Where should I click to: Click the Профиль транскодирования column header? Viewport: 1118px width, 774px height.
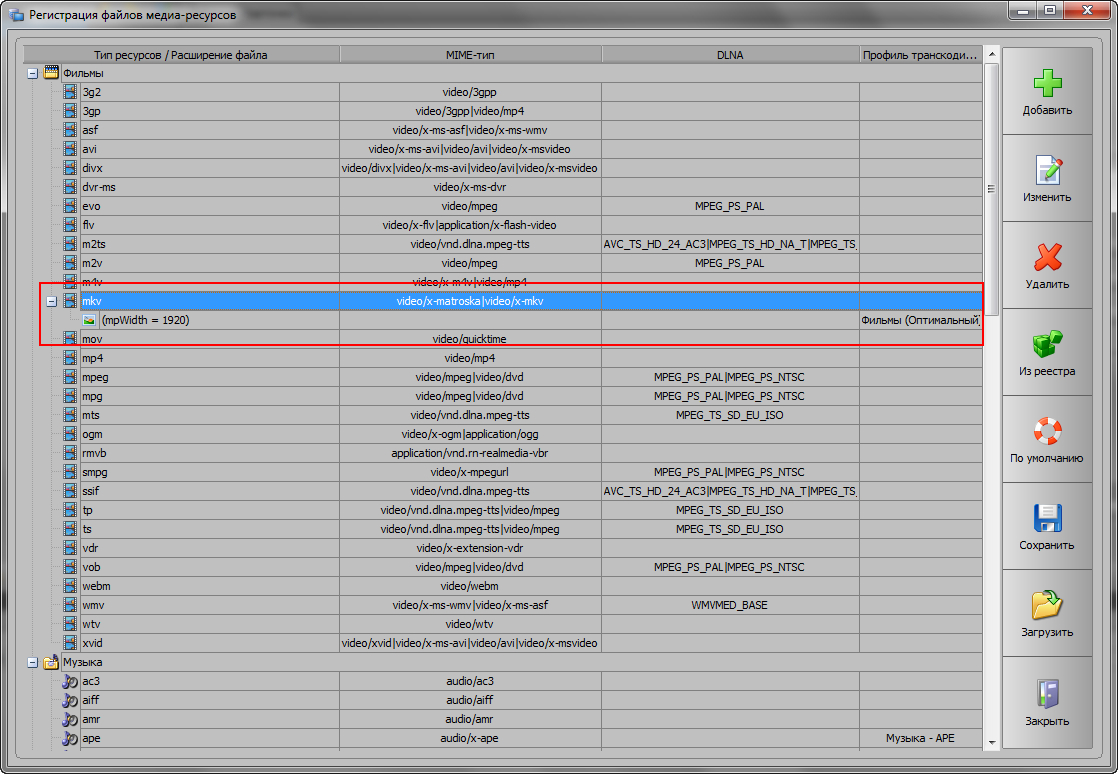pyautogui.click(x=919, y=55)
